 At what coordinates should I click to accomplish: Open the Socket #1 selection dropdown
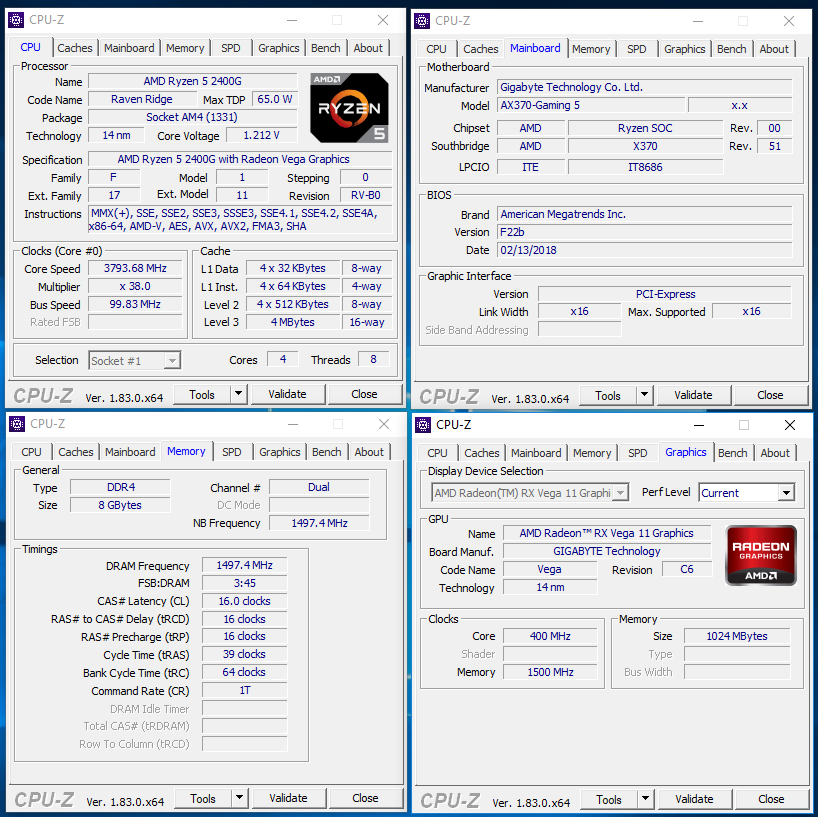134,360
